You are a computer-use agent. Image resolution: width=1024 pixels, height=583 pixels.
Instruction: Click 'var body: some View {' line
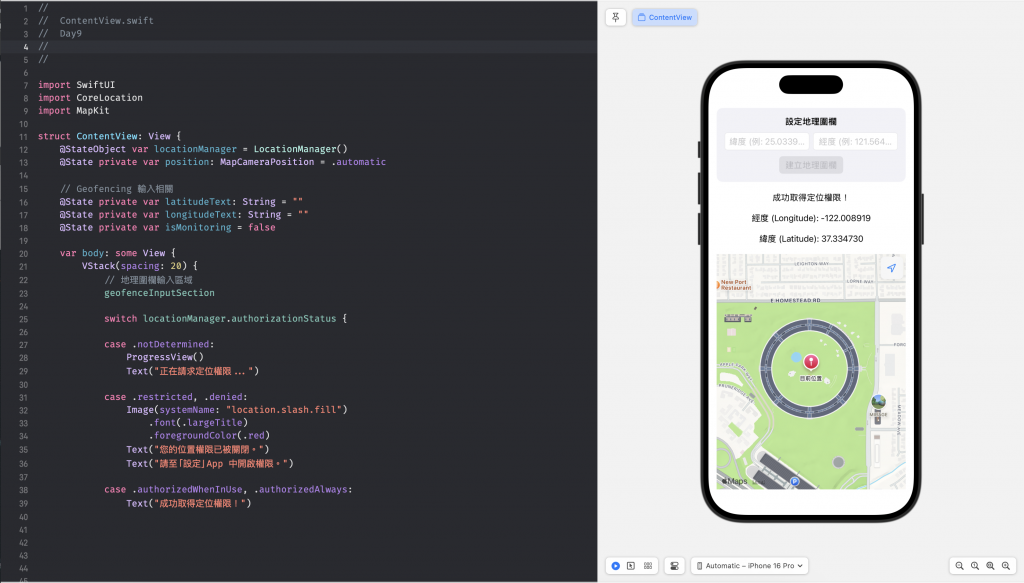tap(118, 253)
